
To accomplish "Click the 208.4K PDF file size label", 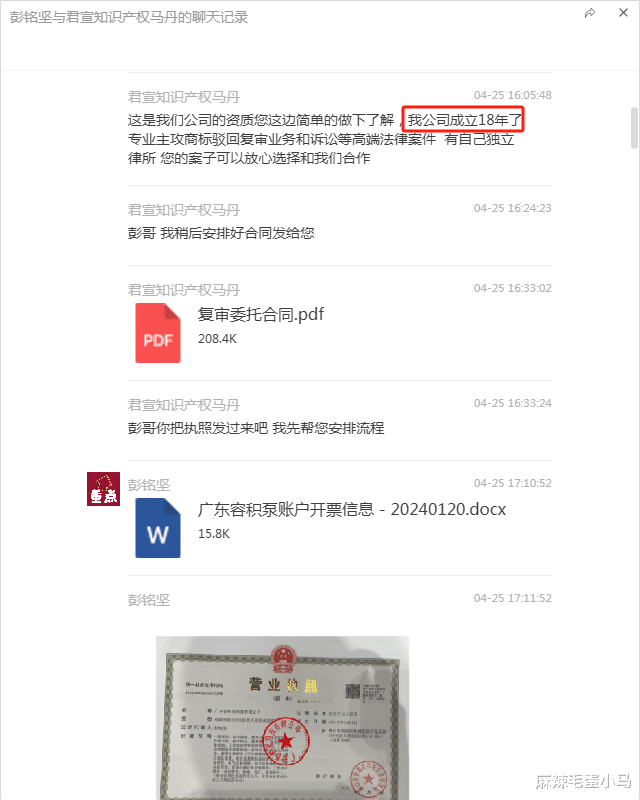I will [x=217, y=339].
